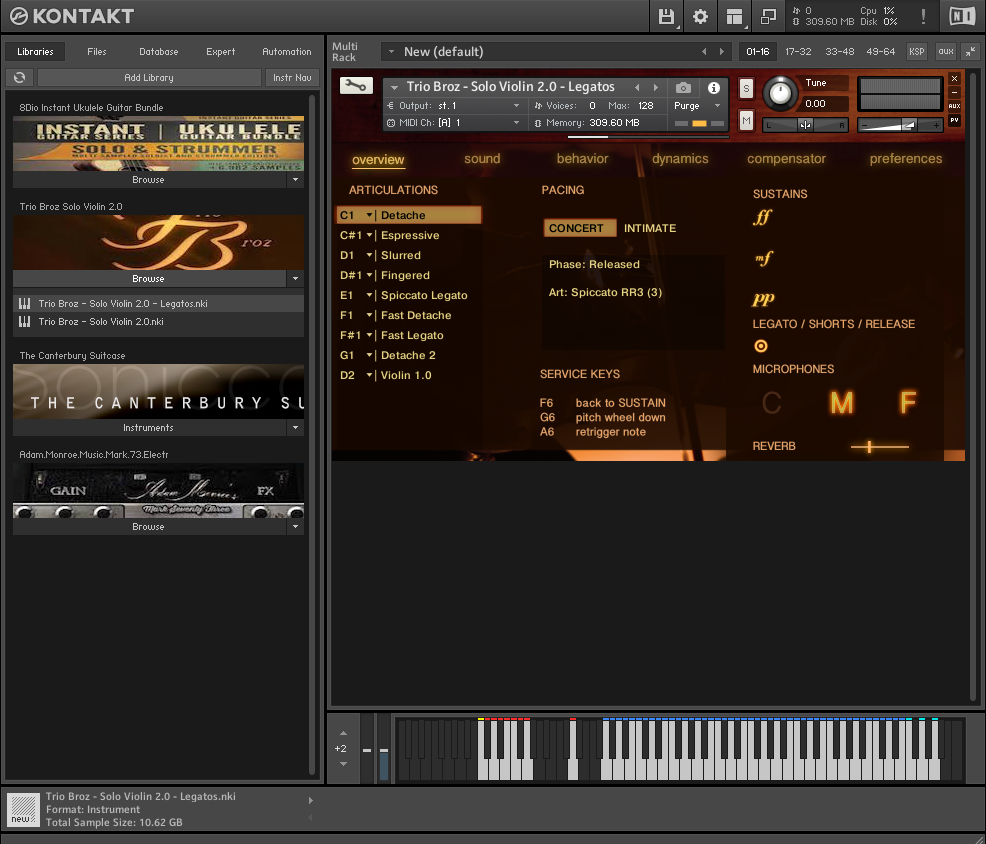Open the preferences tab

pos(906,158)
